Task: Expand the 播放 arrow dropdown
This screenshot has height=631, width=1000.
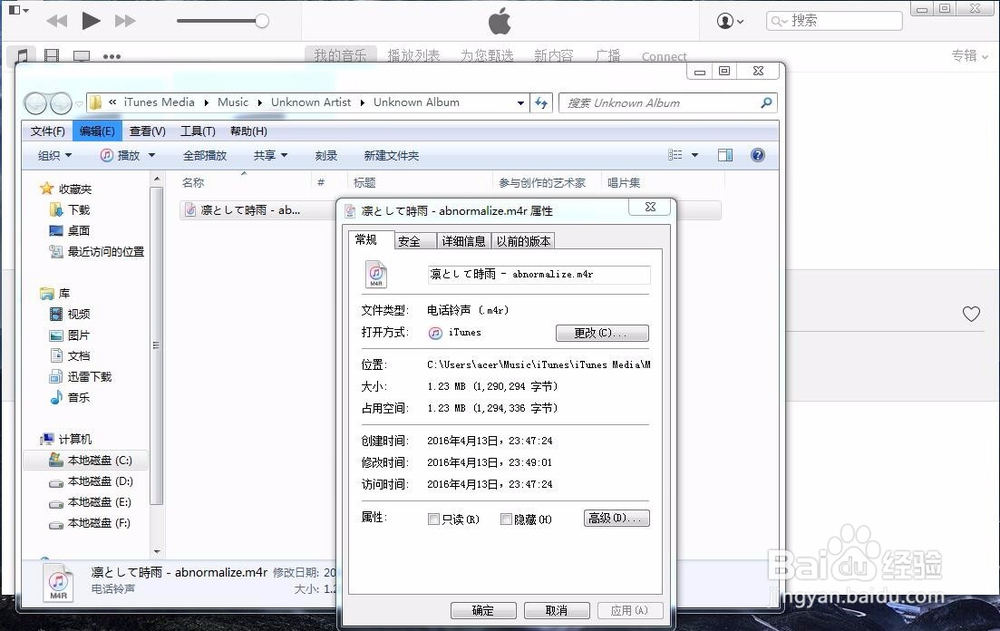Action: coord(152,156)
